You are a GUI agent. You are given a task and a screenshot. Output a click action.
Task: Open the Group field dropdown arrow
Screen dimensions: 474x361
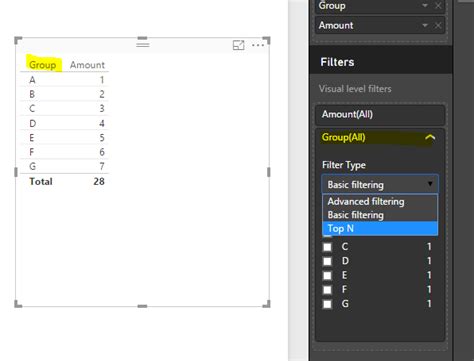425,6
